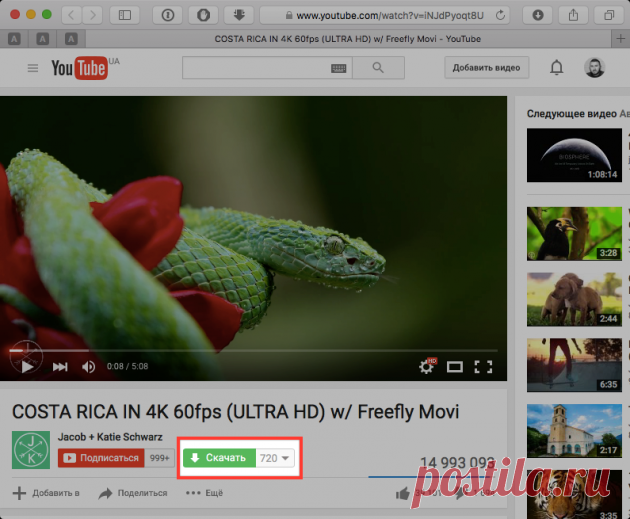Enter fullscreen mode in the player
Viewport: 630px width, 519px height.
[483, 367]
